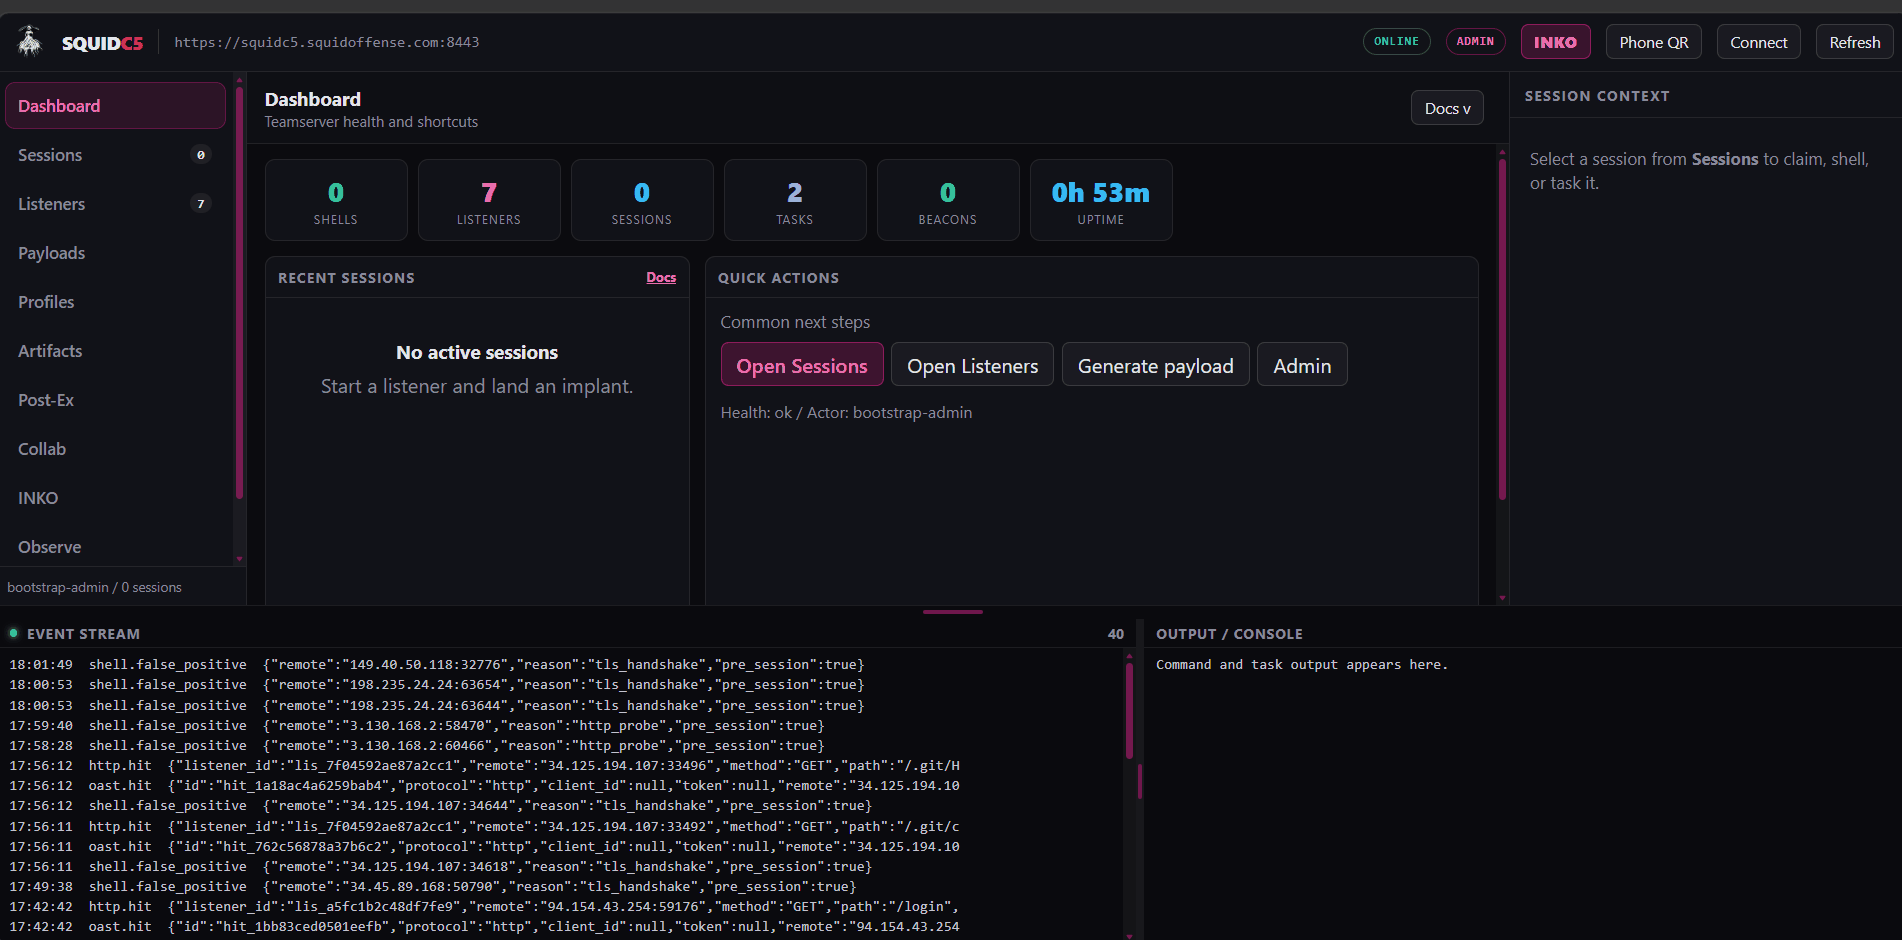This screenshot has width=1902, height=940.
Task: Click the EVENT STREAM heading
Action: pos(83,634)
